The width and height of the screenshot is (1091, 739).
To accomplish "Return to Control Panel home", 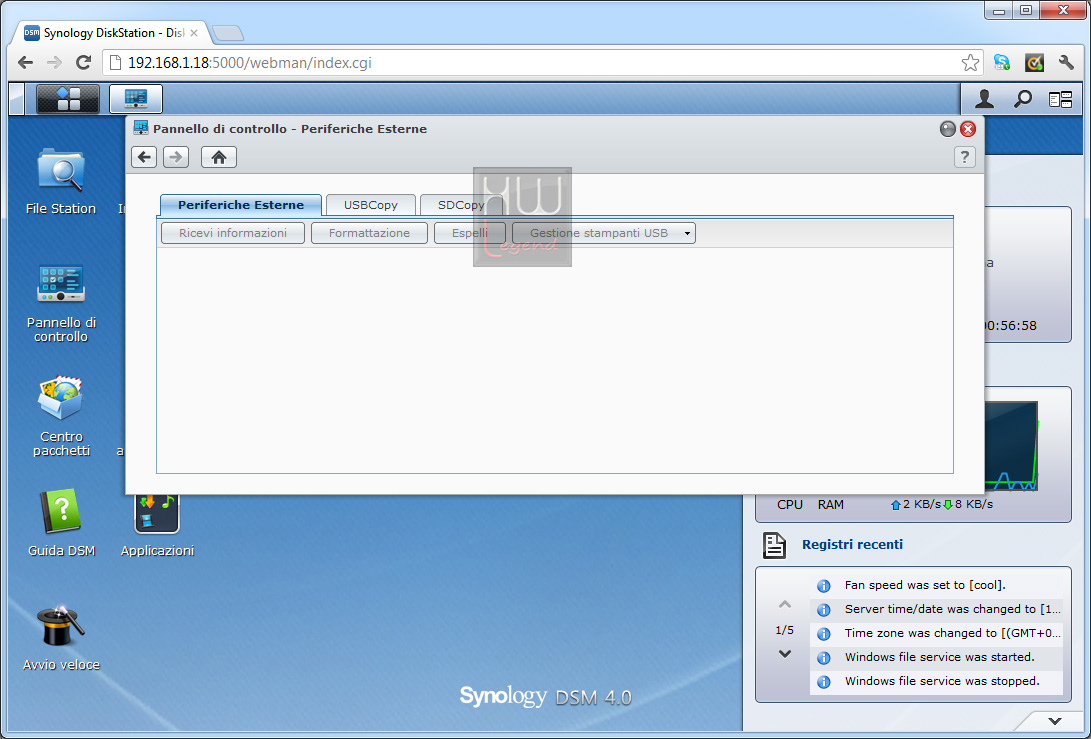I will click(219, 157).
